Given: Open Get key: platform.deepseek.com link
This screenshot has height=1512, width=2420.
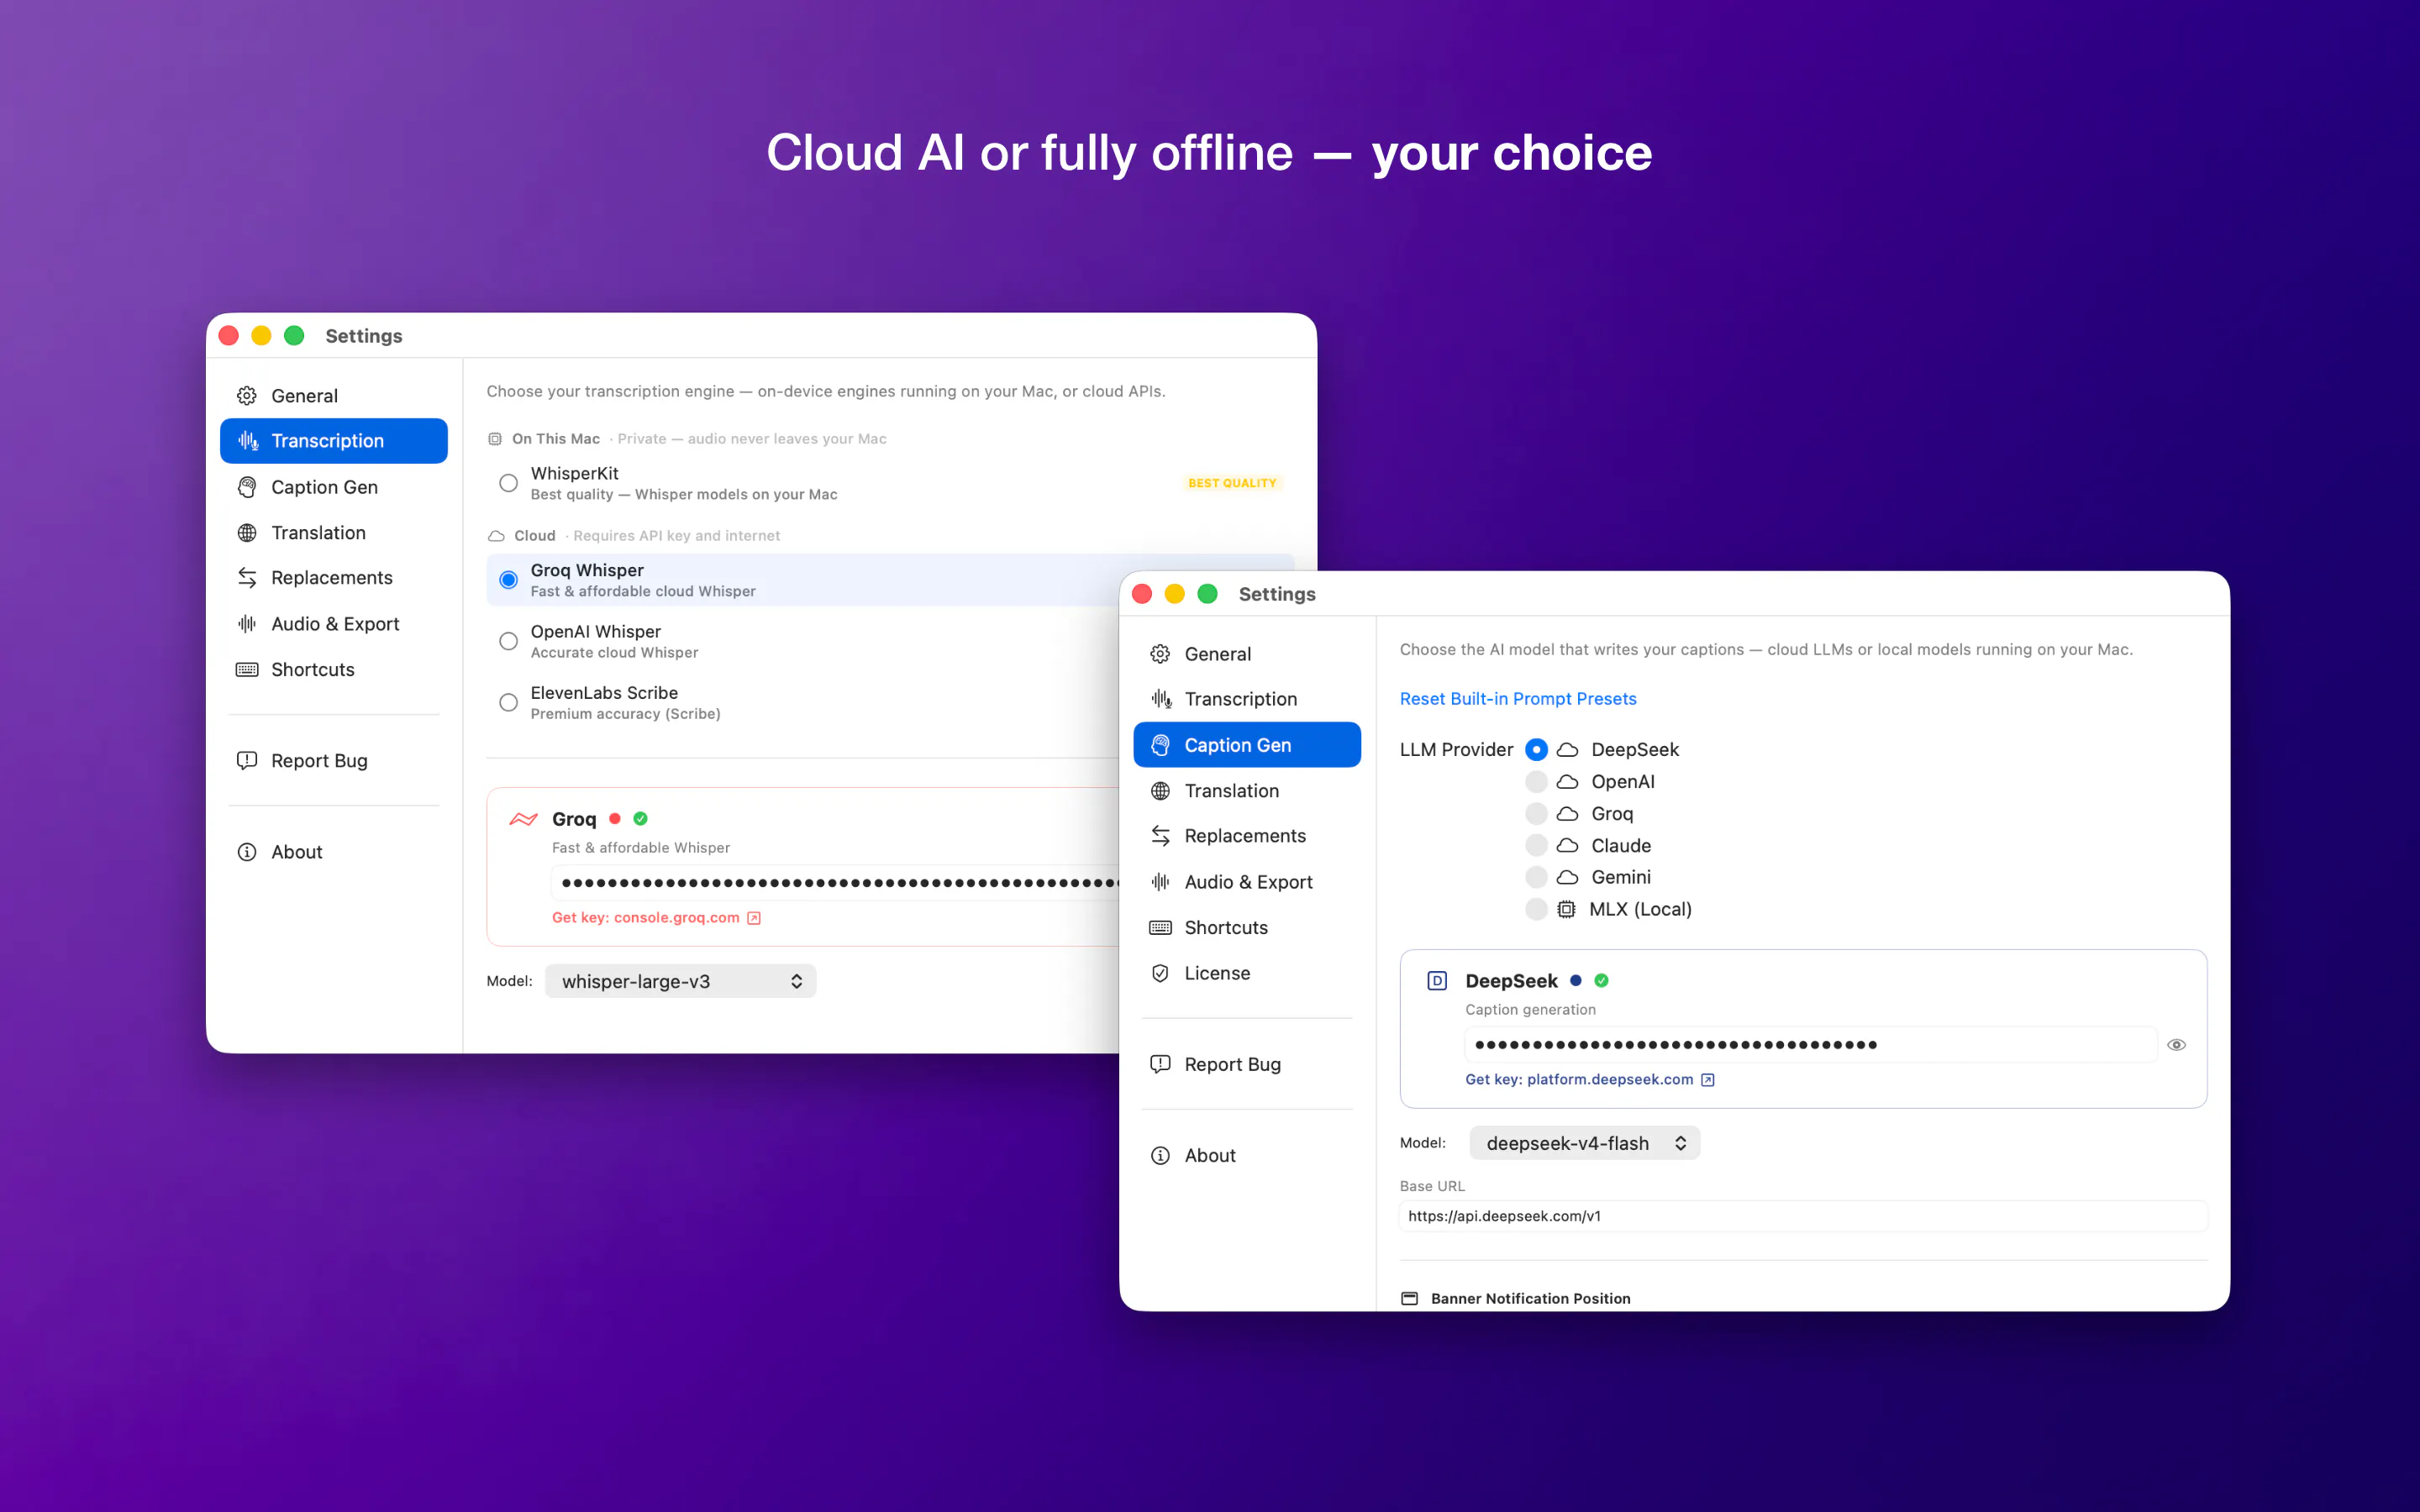Looking at the screenshot, I should point(1589,1079).
